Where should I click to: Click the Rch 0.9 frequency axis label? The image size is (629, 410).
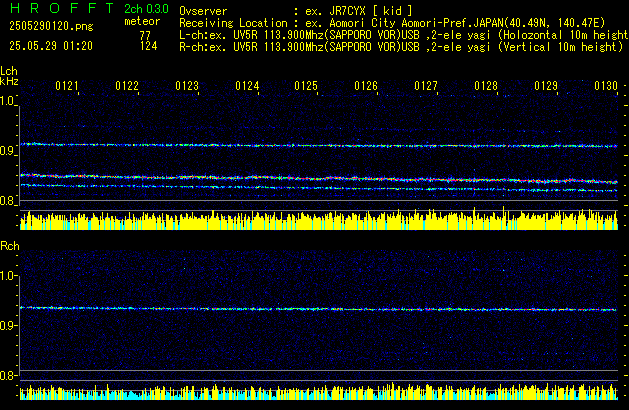[7, 325]
